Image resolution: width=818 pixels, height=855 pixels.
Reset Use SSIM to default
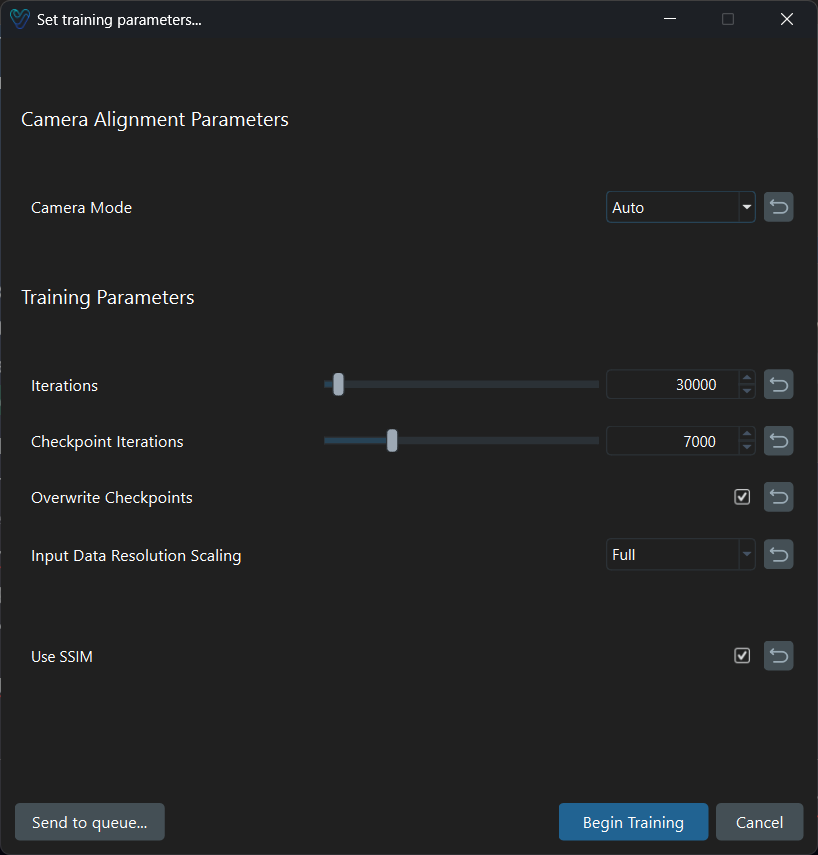pyautogui.click(x=778, y=656)
